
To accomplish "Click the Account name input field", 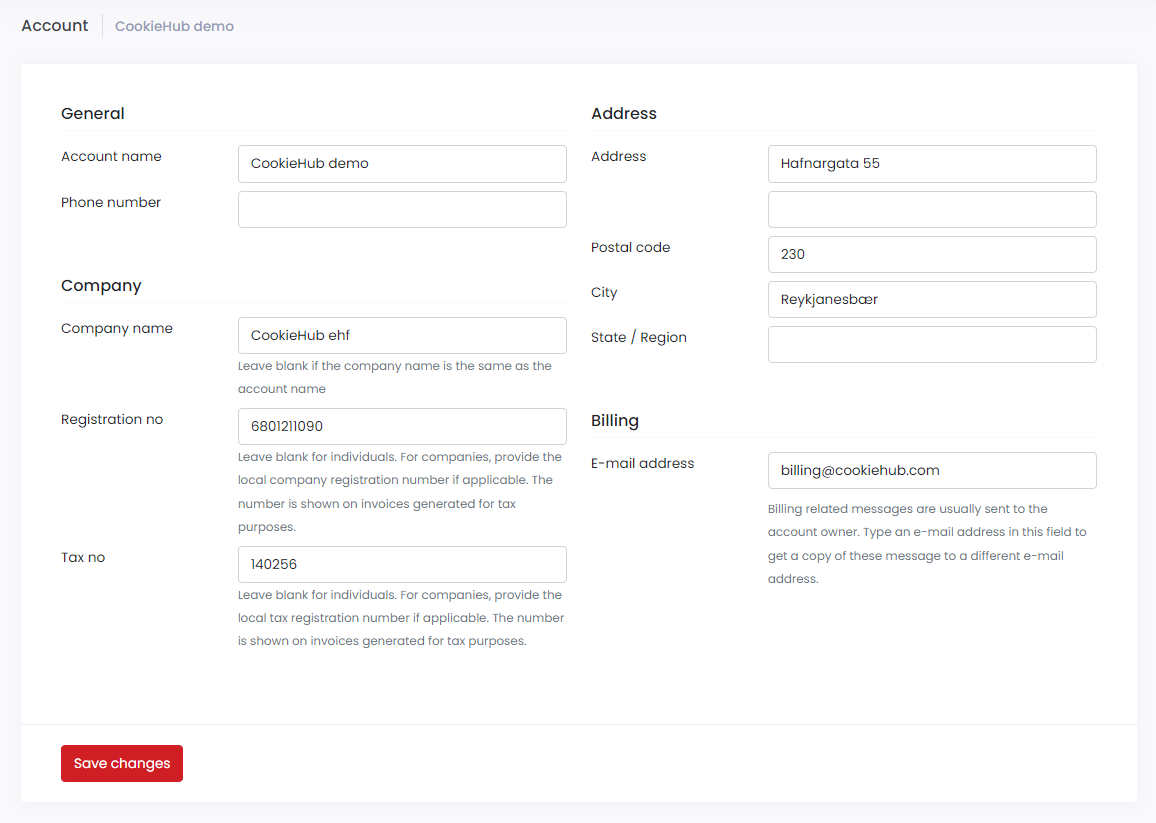I will point(402,164).
